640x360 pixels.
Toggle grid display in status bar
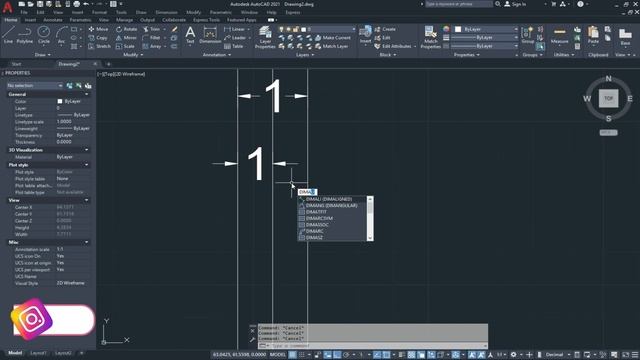[x=293, y=355]
